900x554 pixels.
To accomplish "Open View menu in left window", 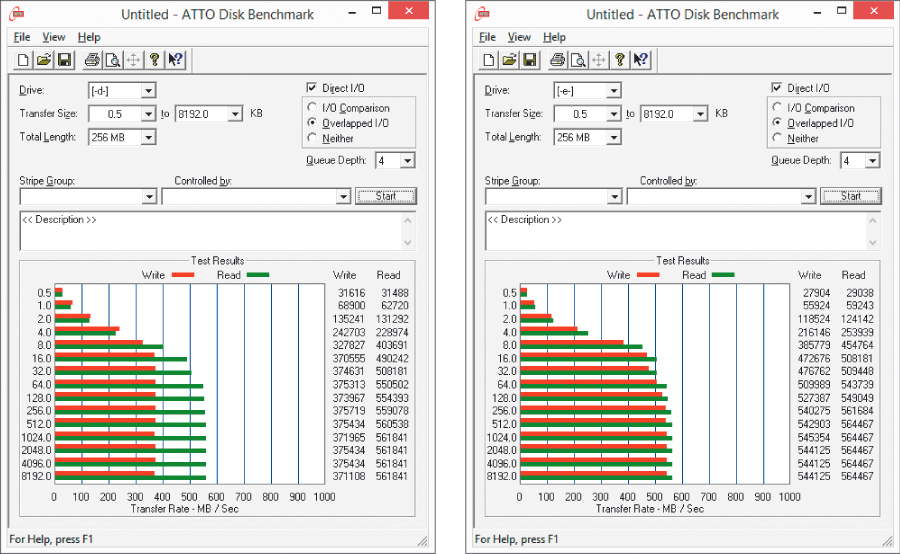I will point(53,37).
